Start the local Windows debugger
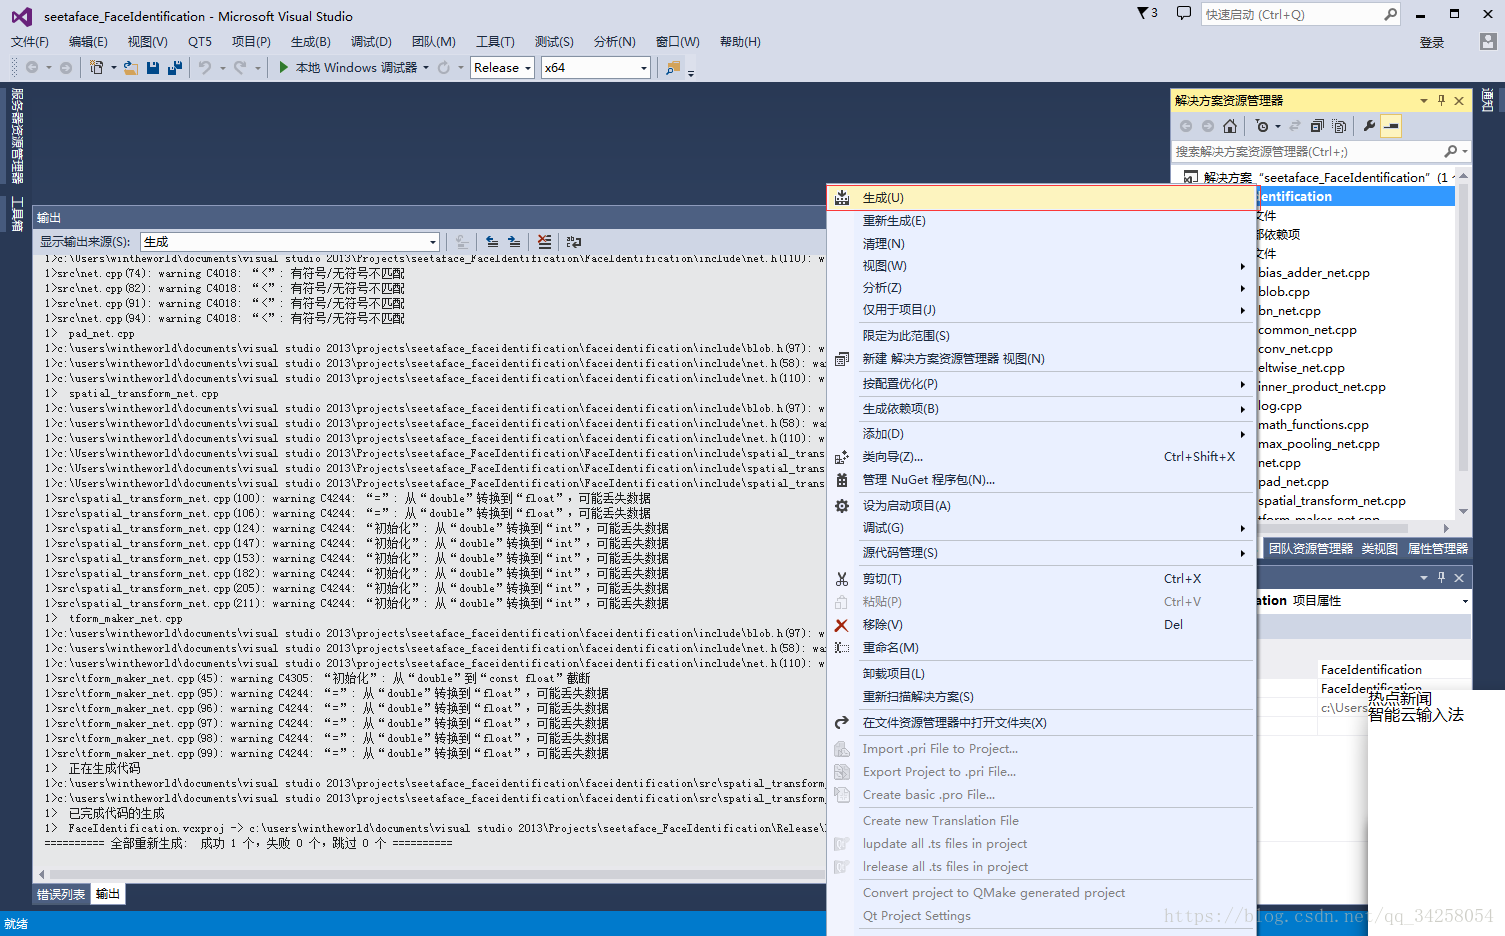This screenshot has height=936, width=1505. pos(347,67)
